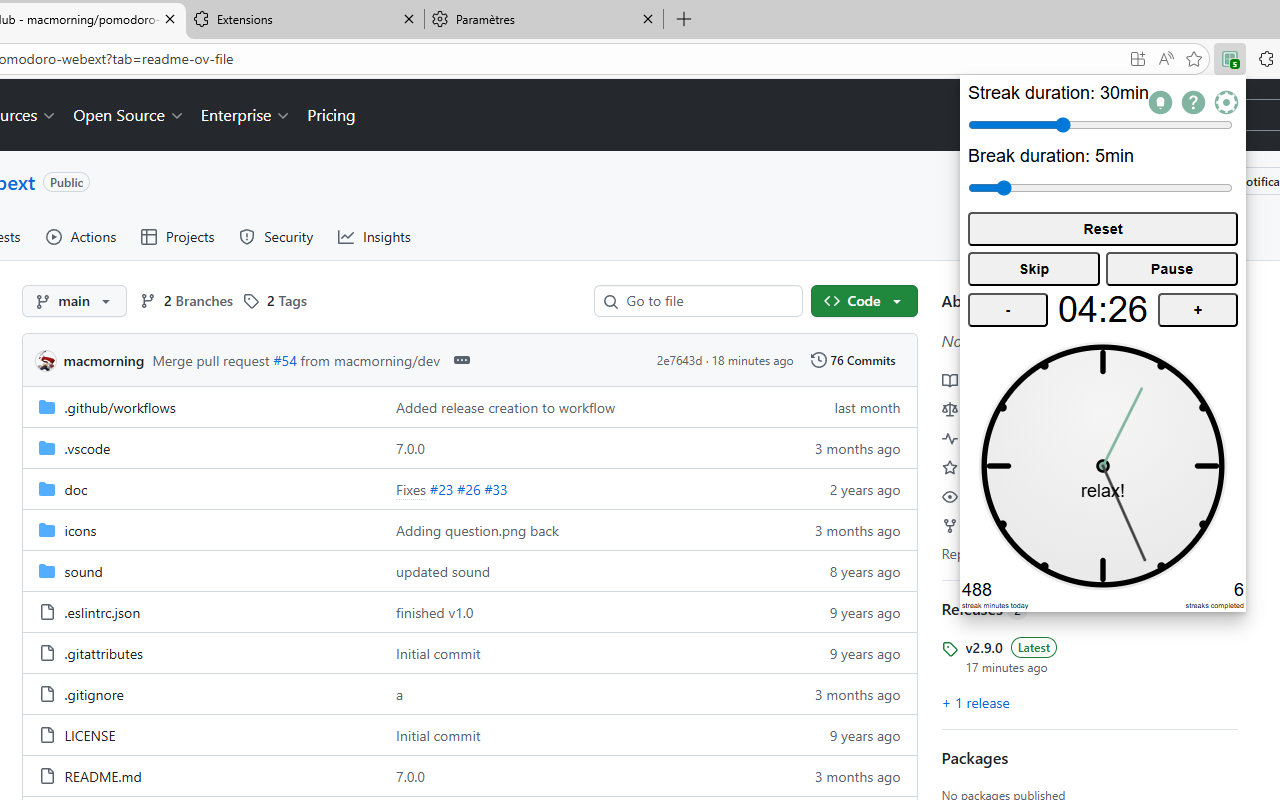
Task: Open a new browser tab
Action: coord(684,19)
